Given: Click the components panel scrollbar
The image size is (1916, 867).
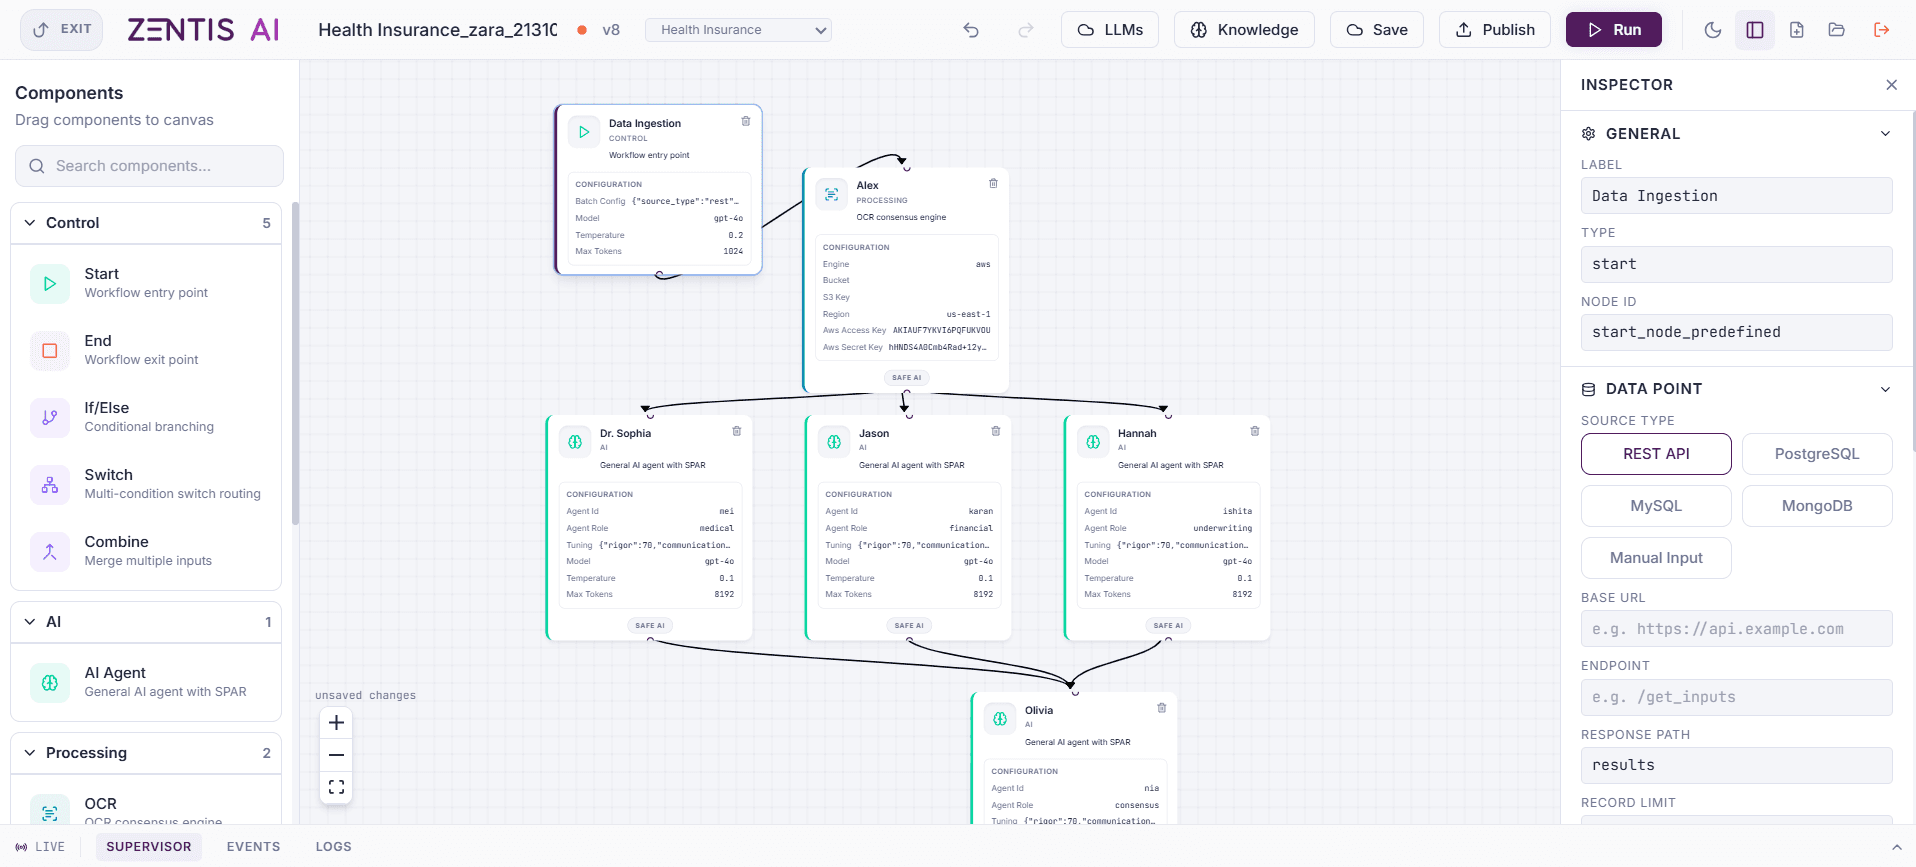Looking at the screenshot, I should pyautogui.click(x=295, y=363).
